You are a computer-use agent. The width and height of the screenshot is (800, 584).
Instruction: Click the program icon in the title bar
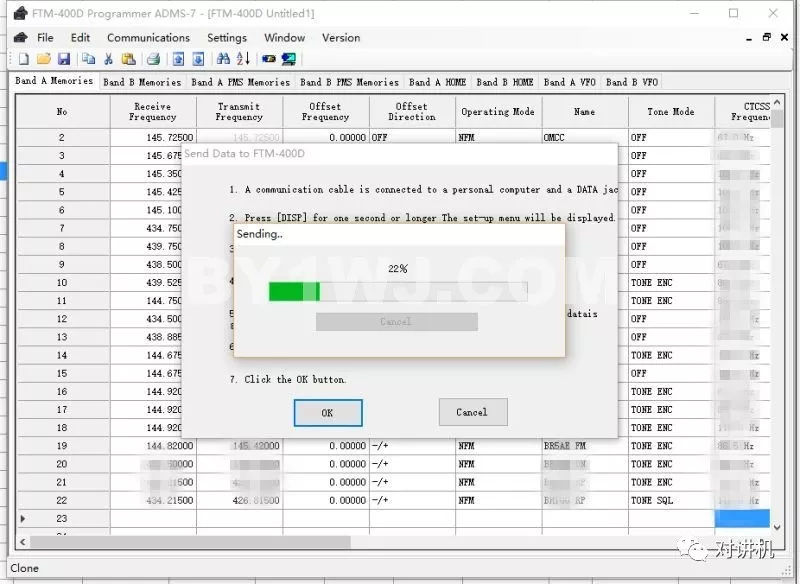[20, 13]
